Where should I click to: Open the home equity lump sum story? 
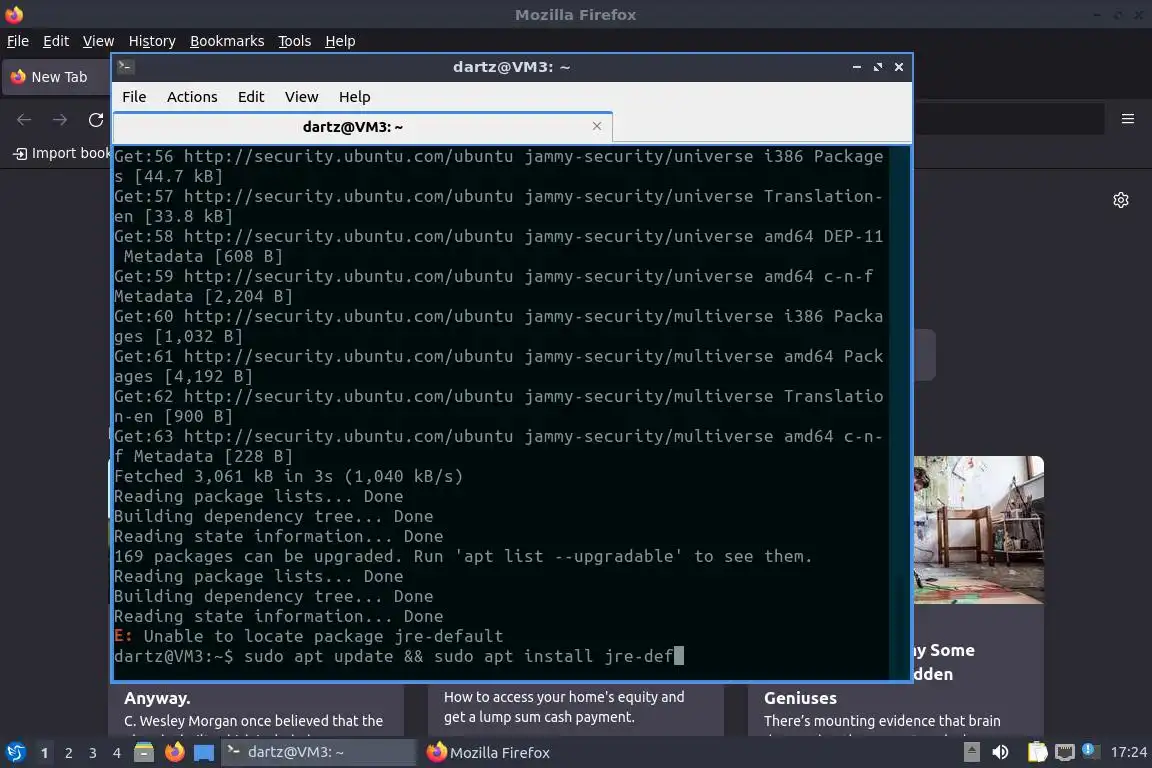click(x=564, y=707)
